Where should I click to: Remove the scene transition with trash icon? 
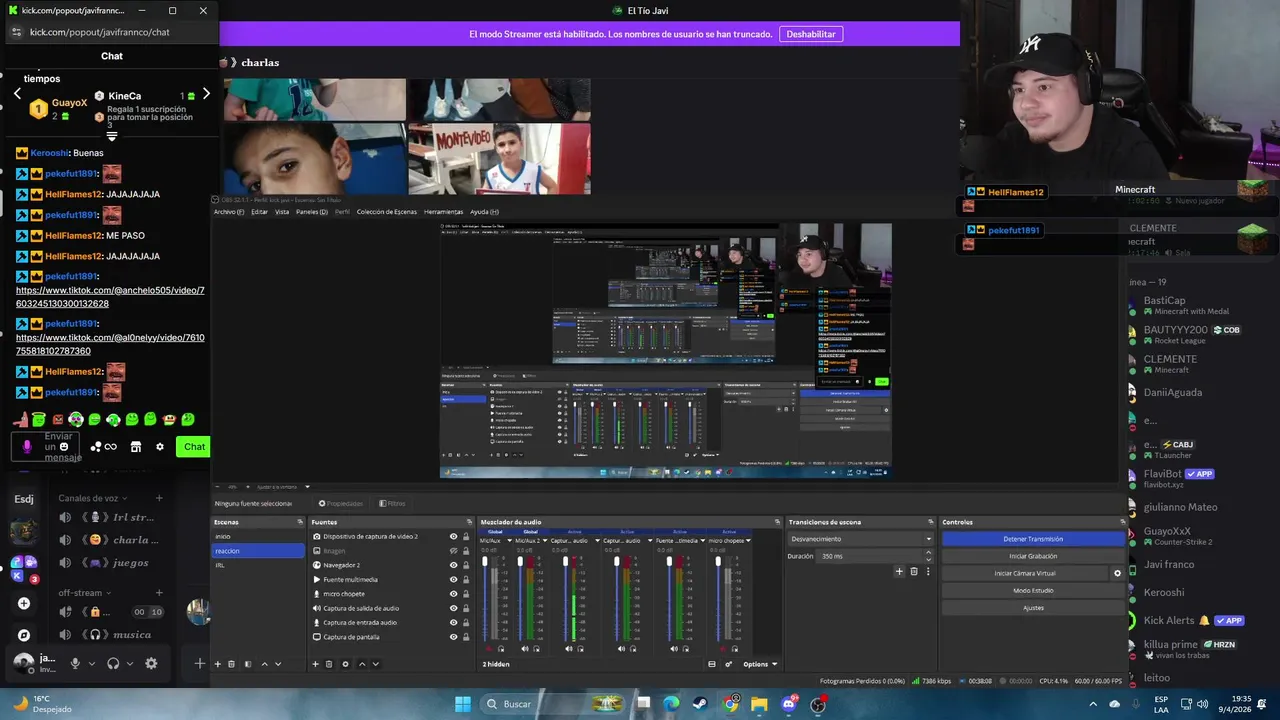pos(914,572)
